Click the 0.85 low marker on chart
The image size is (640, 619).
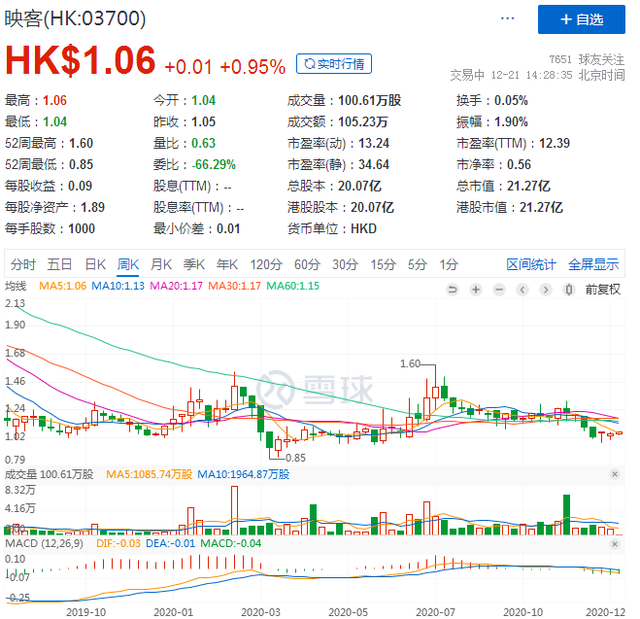296,458
